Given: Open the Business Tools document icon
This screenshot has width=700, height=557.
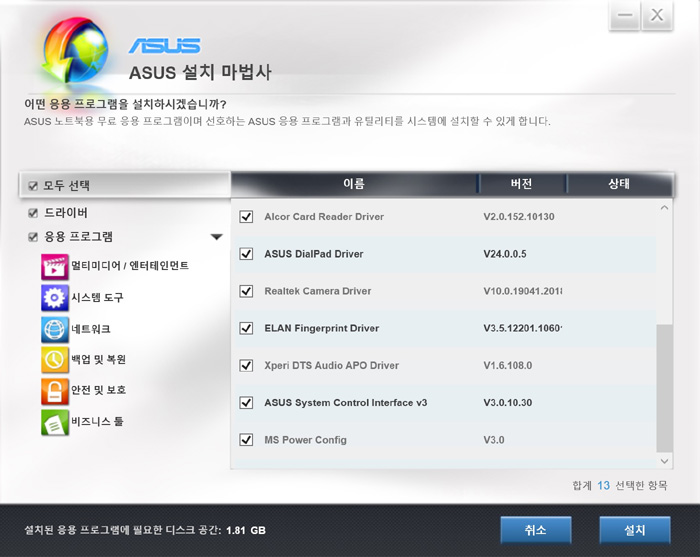Looking at the screenshot, I should point(54,422).
